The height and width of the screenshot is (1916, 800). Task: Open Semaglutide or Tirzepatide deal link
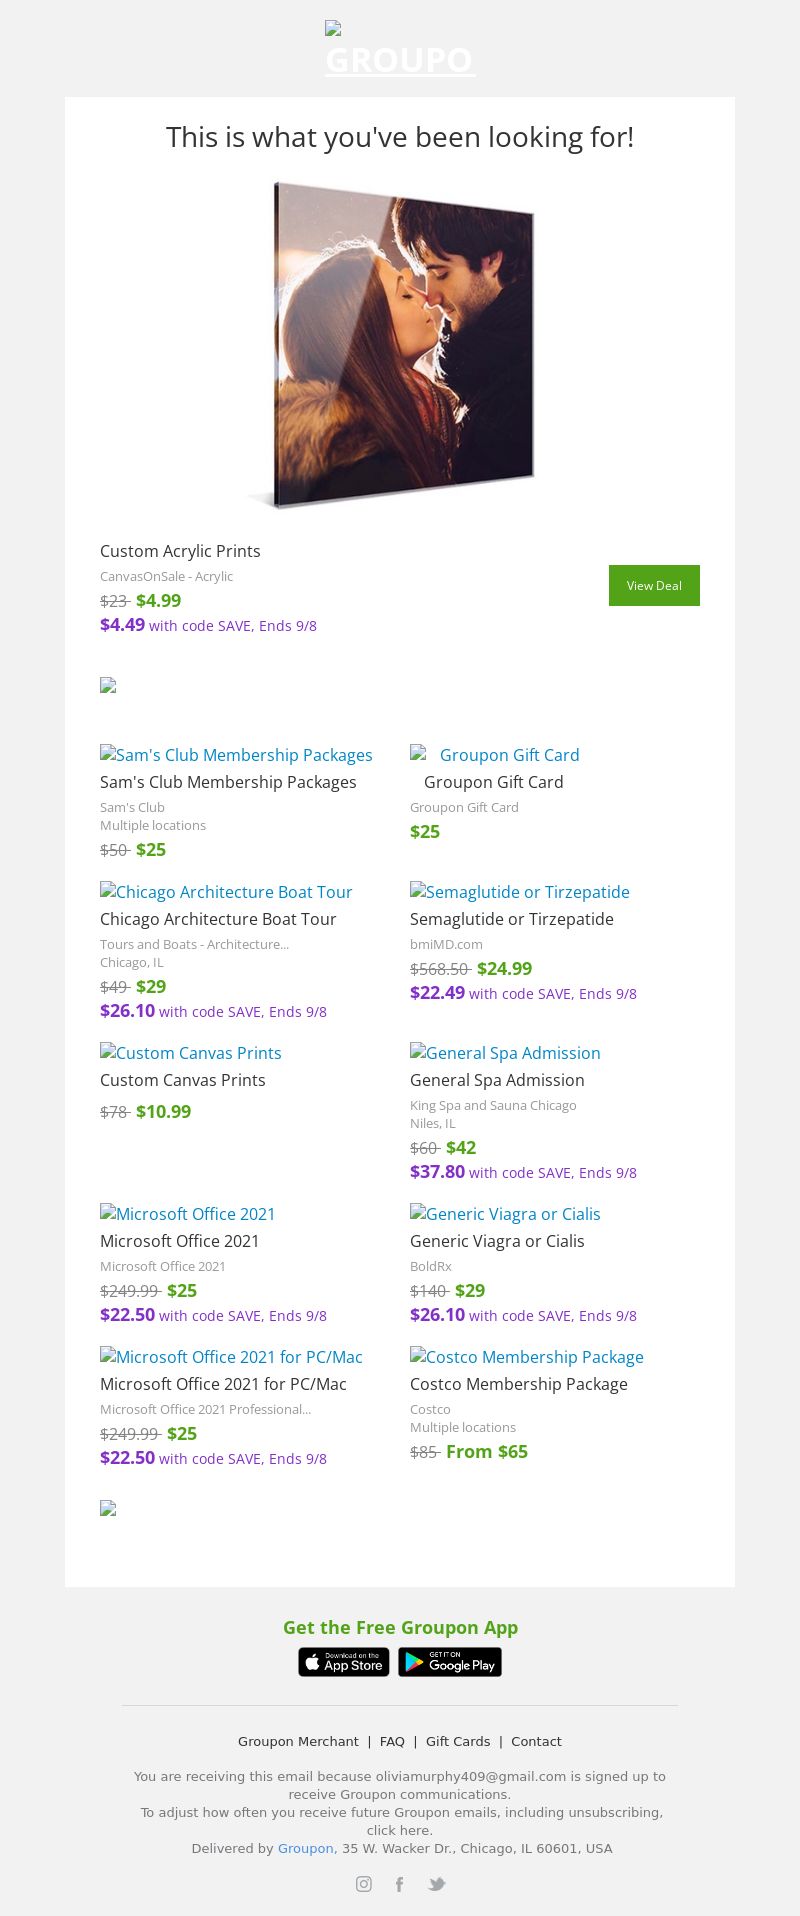point(520,892)
